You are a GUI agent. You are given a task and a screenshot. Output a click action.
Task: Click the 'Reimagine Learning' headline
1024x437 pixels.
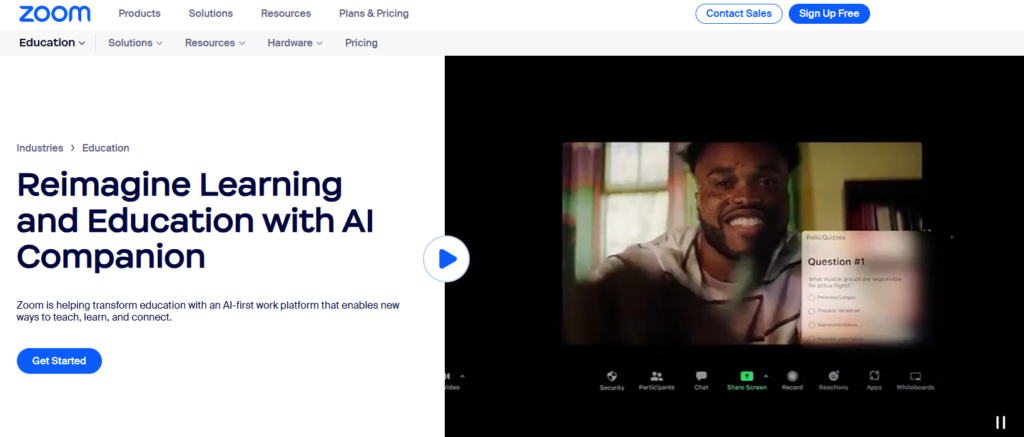click(195, 221)
